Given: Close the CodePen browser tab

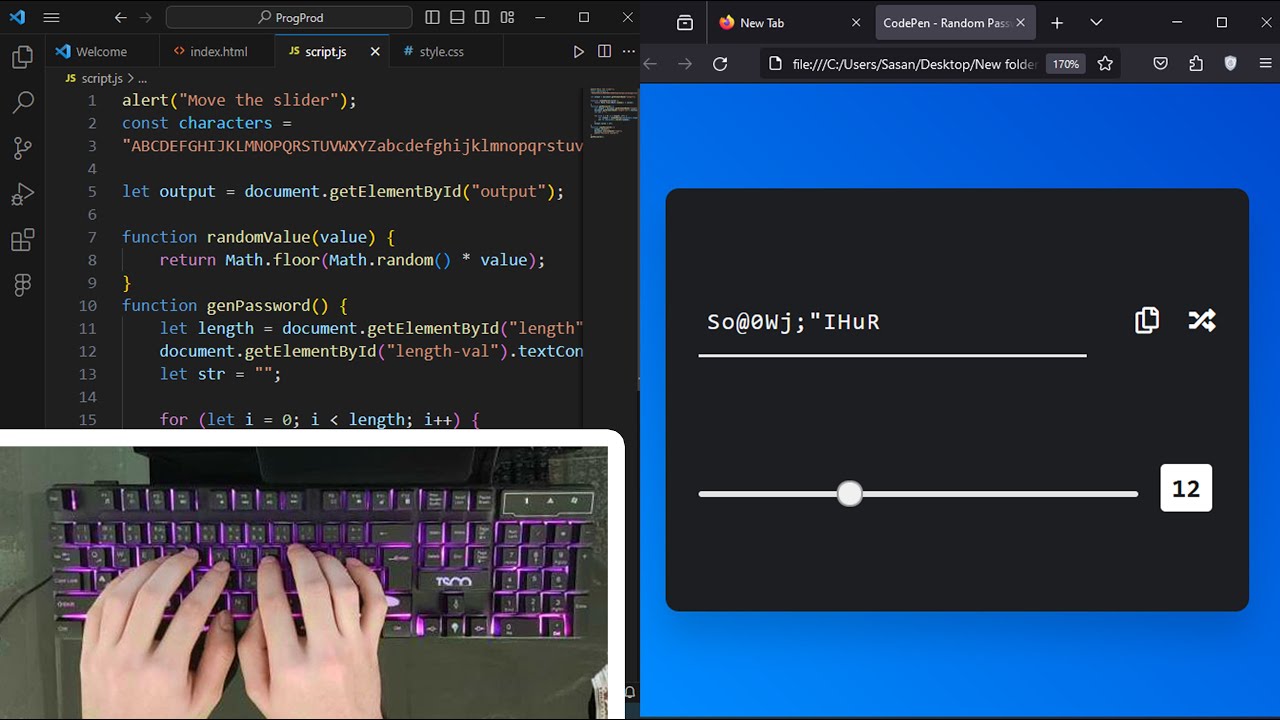Looking at the screenshot, I should (x=1021, y=22).
